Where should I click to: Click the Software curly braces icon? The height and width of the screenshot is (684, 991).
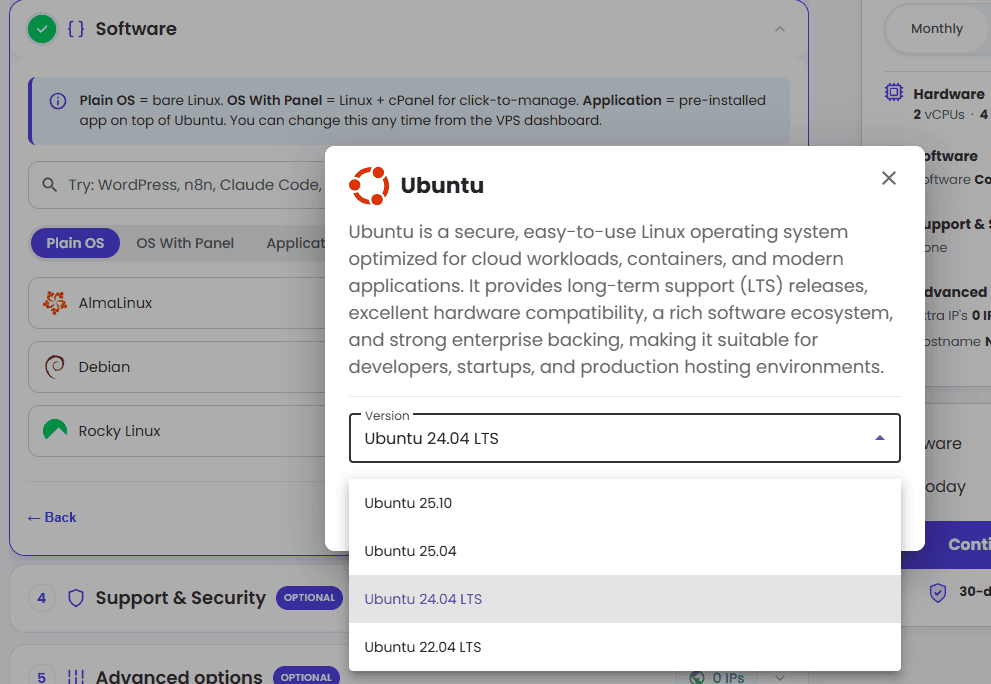[76, 29]
